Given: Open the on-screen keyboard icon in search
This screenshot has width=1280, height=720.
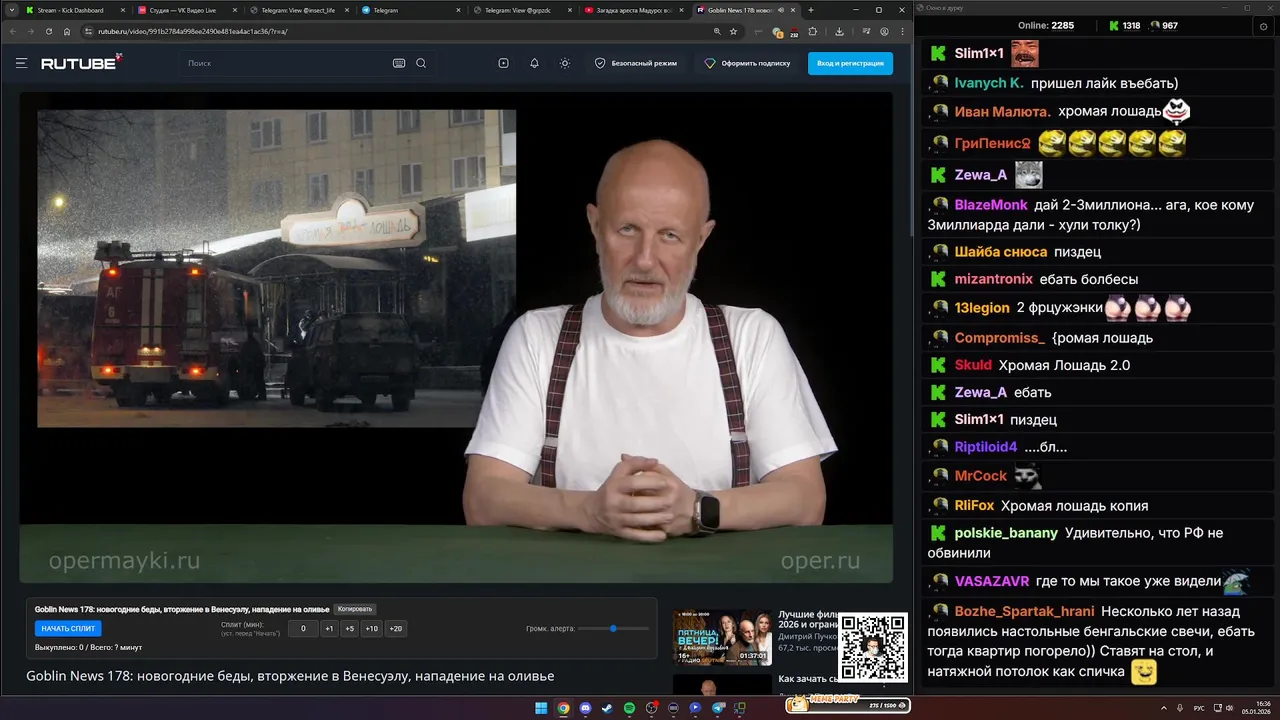Looking at the screenshot, I should [399, 63].
